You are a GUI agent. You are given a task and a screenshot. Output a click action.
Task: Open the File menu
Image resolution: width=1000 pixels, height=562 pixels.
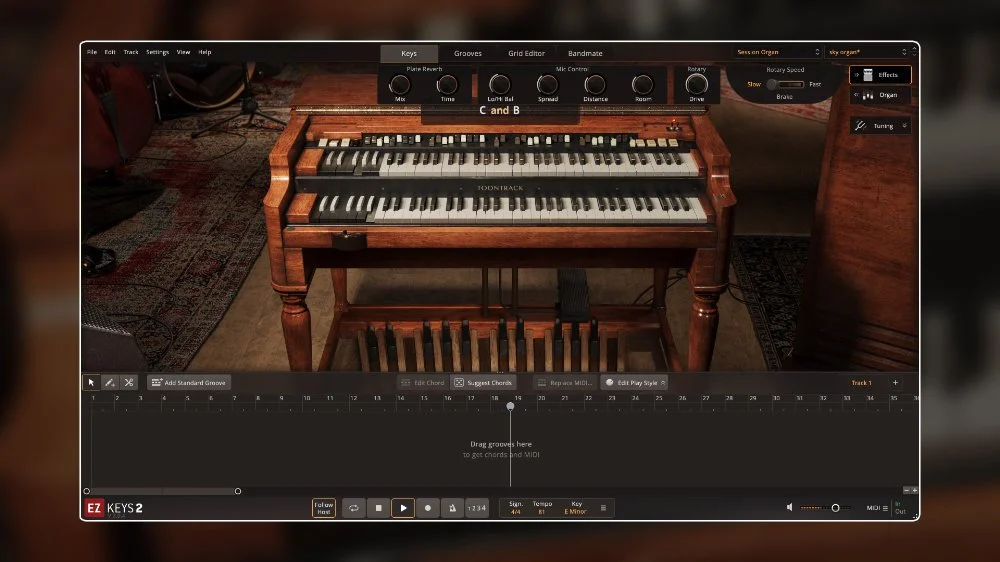point(92,52)
